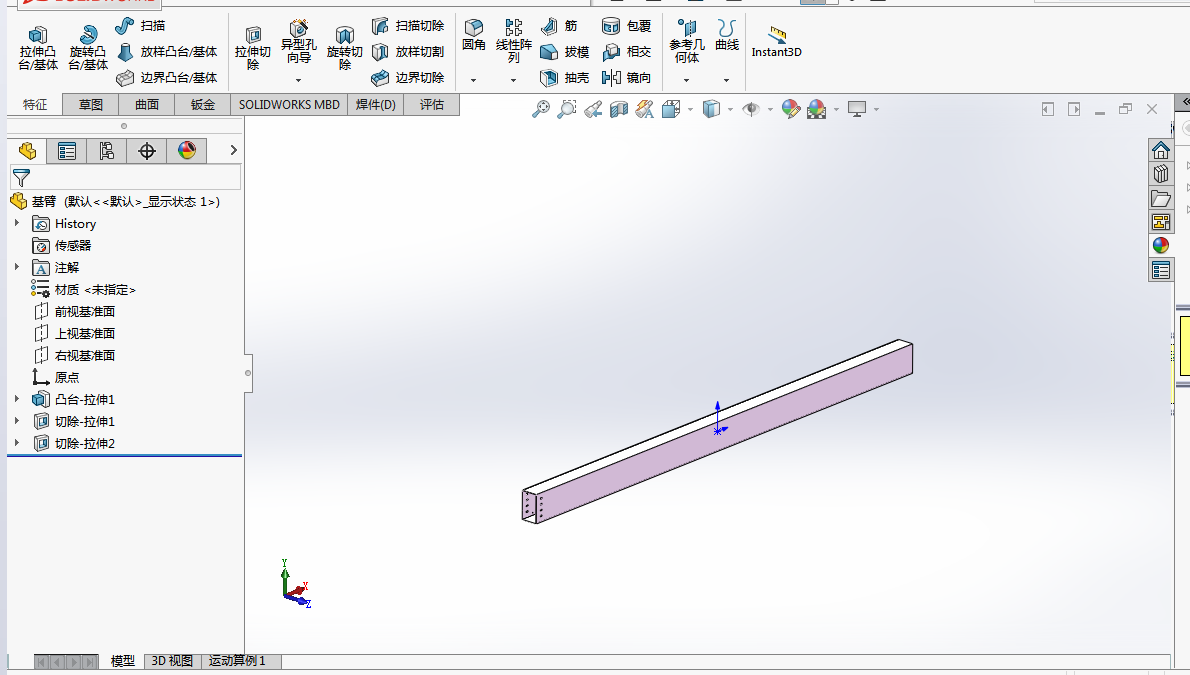Open dropdown arrow under Hole Wizard (异型孔向导)
Image resolution: width=1190 pixels, height=675 pixels.
(298, 80)
